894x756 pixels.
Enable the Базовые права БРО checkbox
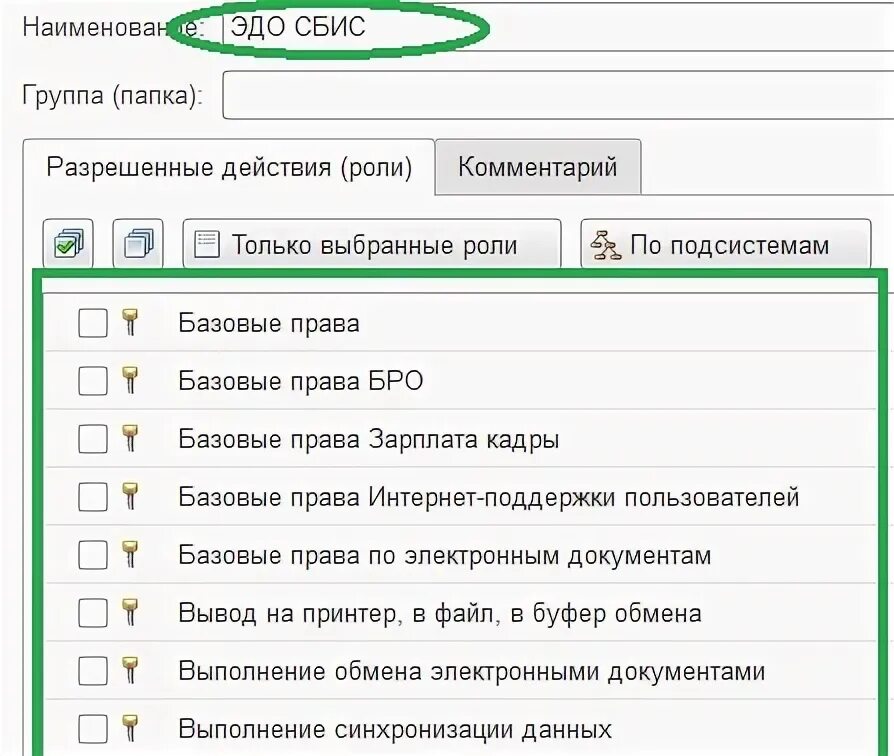coord(93,380)
